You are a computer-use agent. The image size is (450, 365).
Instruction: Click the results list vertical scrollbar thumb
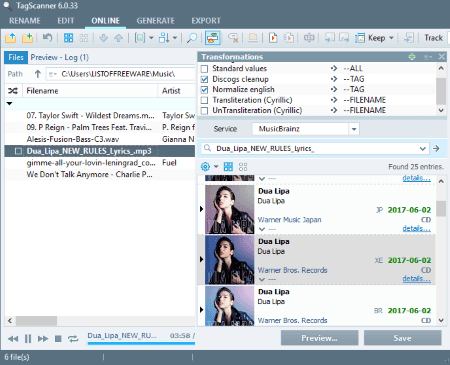pyautogui.click(x=441, y=209)
